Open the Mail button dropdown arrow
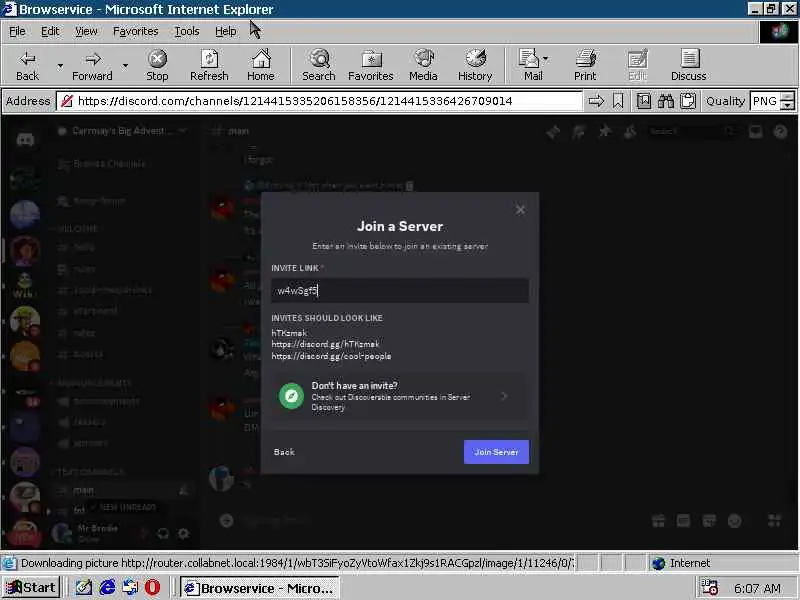The image size is (800, 600). (x=546, y=59)
